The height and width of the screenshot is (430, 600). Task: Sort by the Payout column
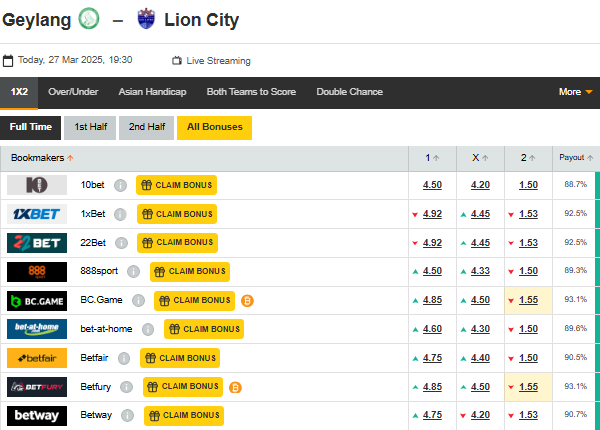(x=576, y=158)
